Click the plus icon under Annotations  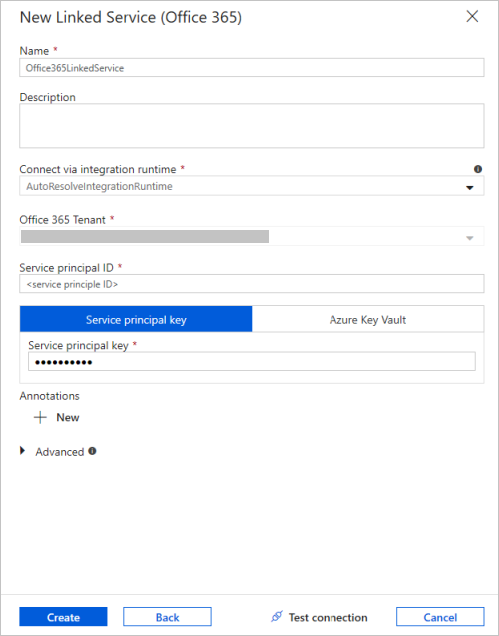coord(40,417)
